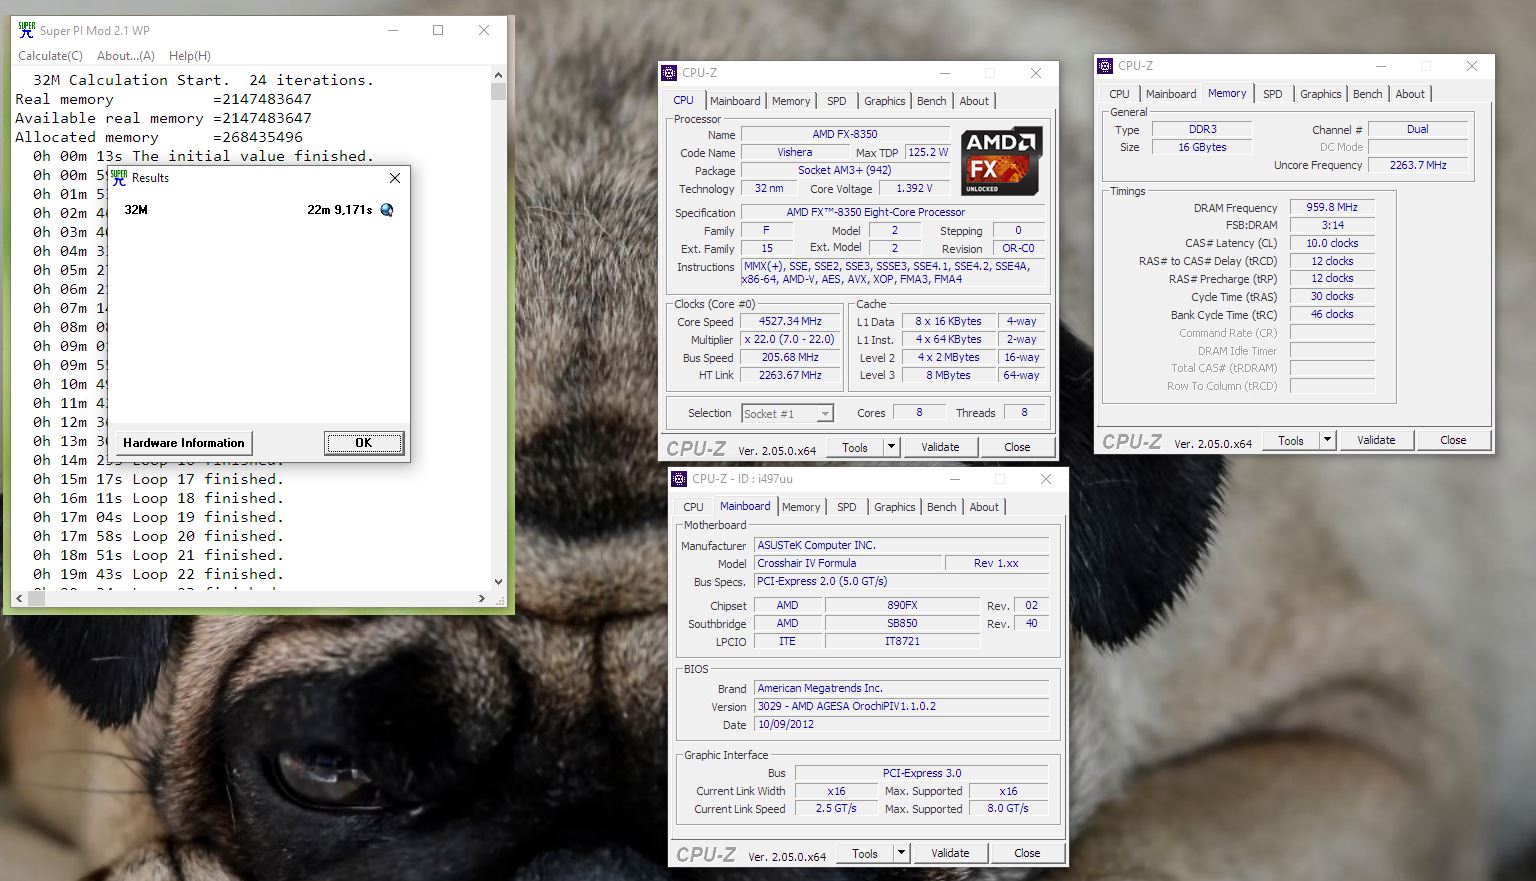Switch to Bench tab in Memory window

[x=1367, y=94]
